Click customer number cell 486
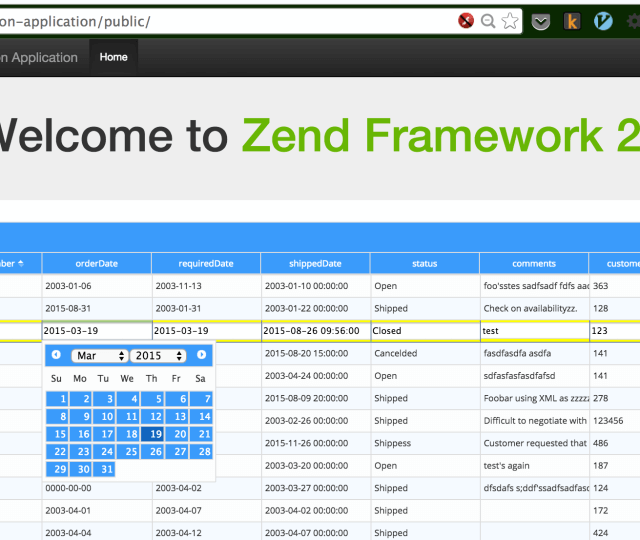Image resolution: width=640 pixels, height=540 pixels. (615, 443)
